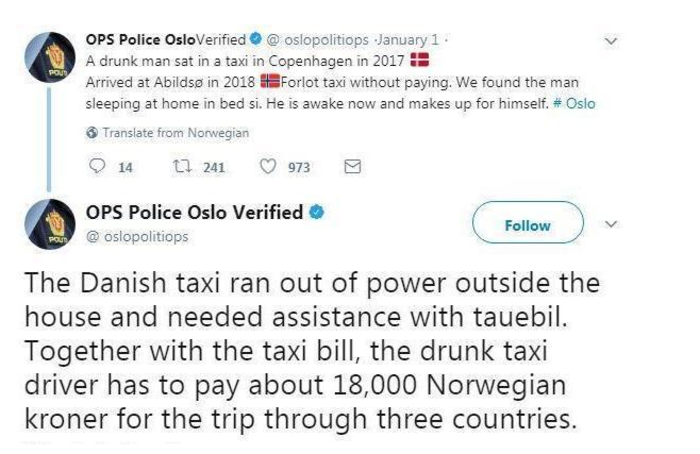This screenshot has width=700, height=454.
Task: Click the reply speech bubble icon
Action: [98, 168]
